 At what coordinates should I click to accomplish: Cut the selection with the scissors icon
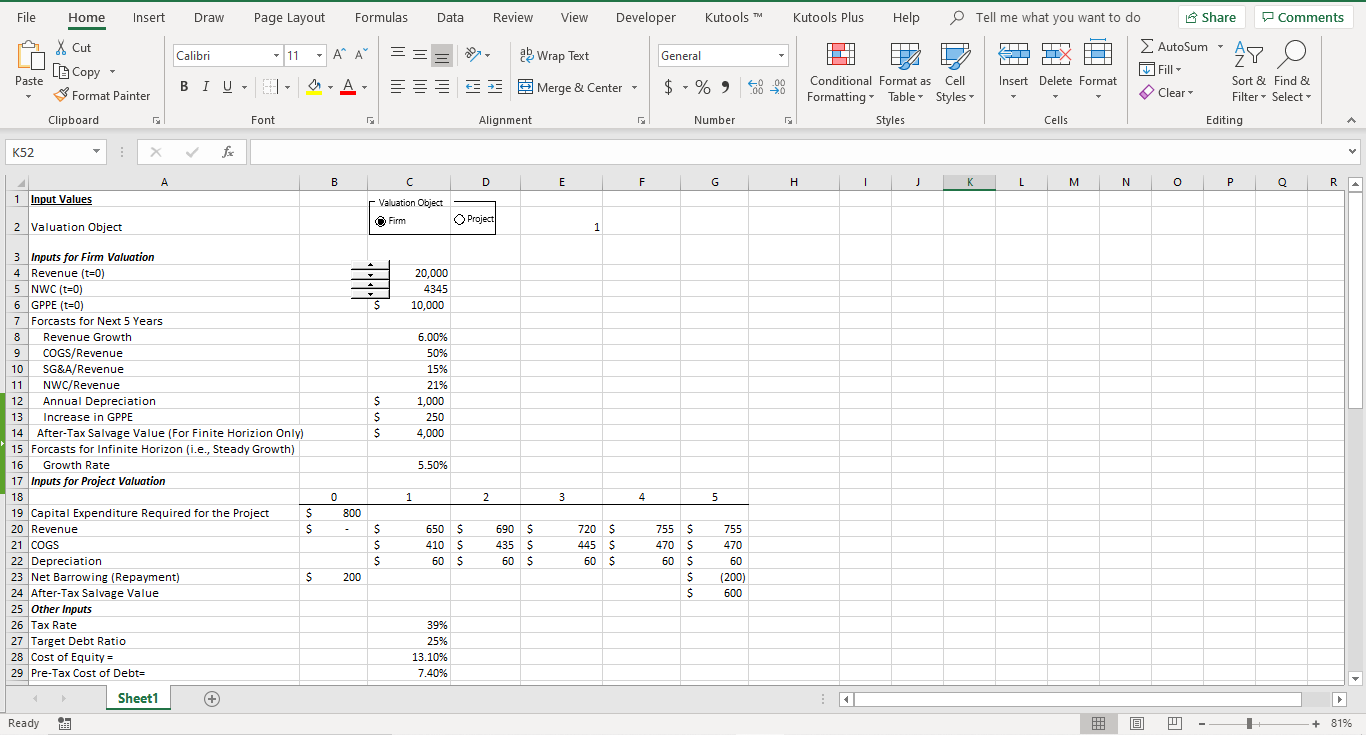pos(62,48)
